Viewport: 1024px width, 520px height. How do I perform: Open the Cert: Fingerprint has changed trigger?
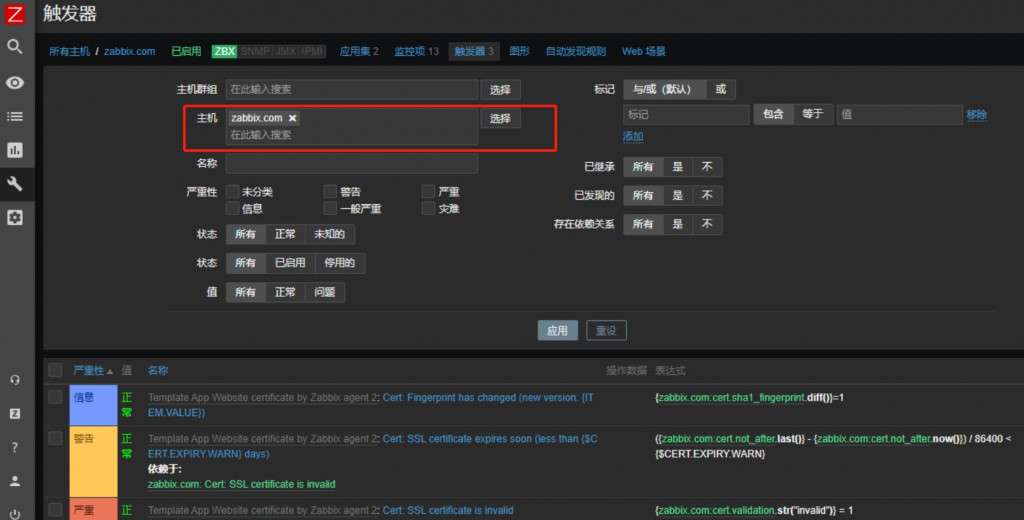(372, 405)
